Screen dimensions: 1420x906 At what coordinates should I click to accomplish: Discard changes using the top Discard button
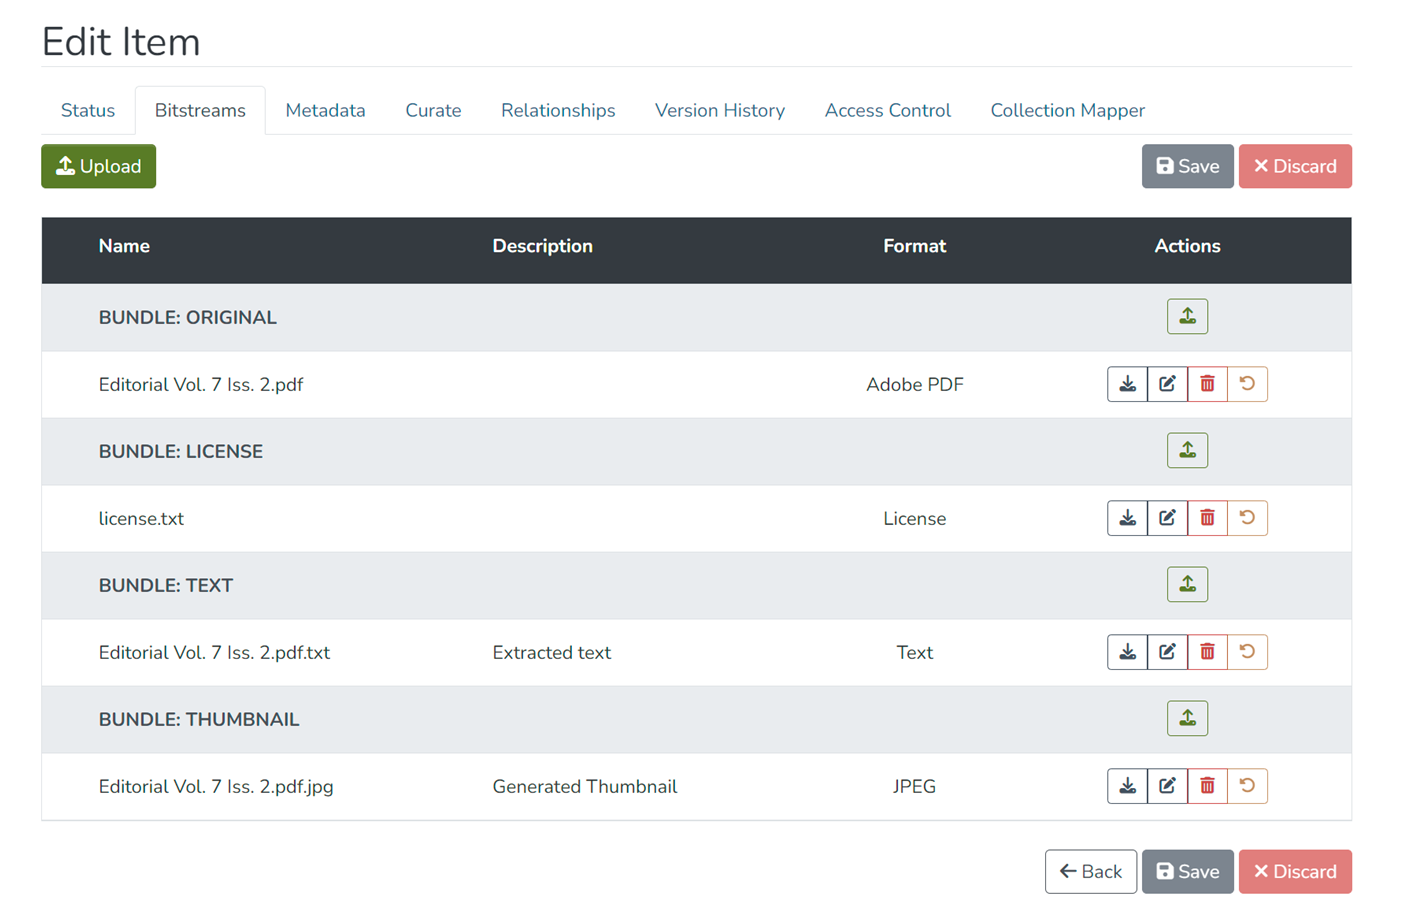[x=1295, y=166]
